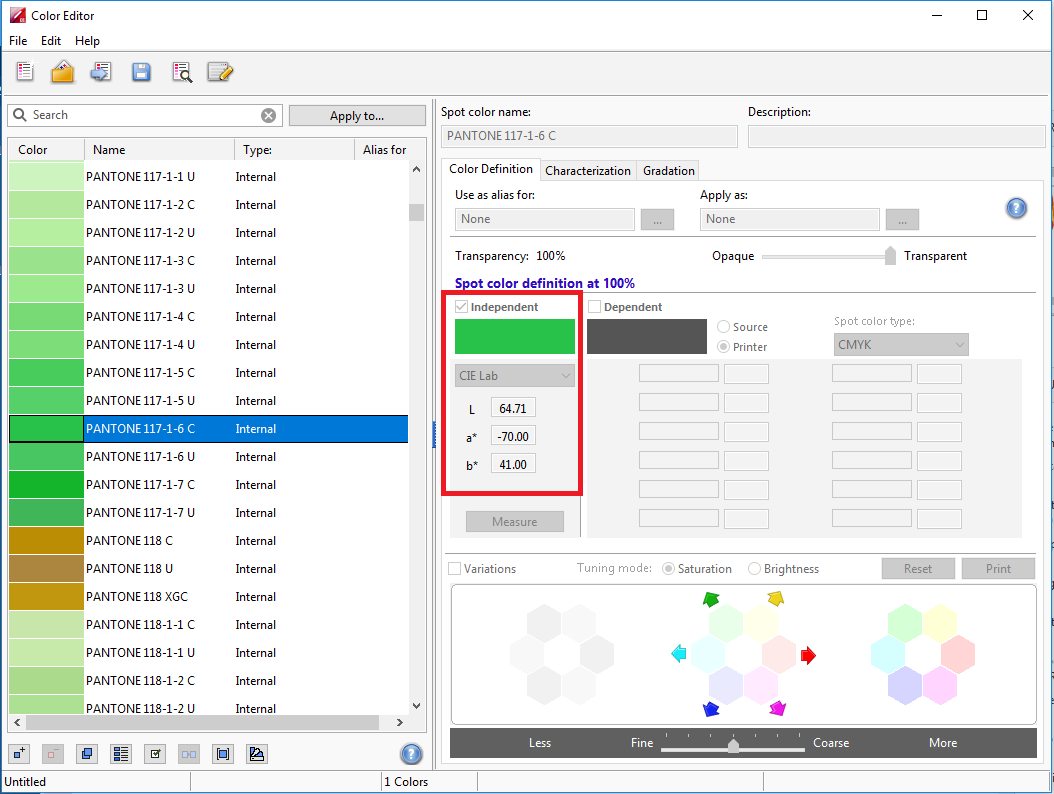Open the Spot color type CMYK dropdown

point(901,345)
